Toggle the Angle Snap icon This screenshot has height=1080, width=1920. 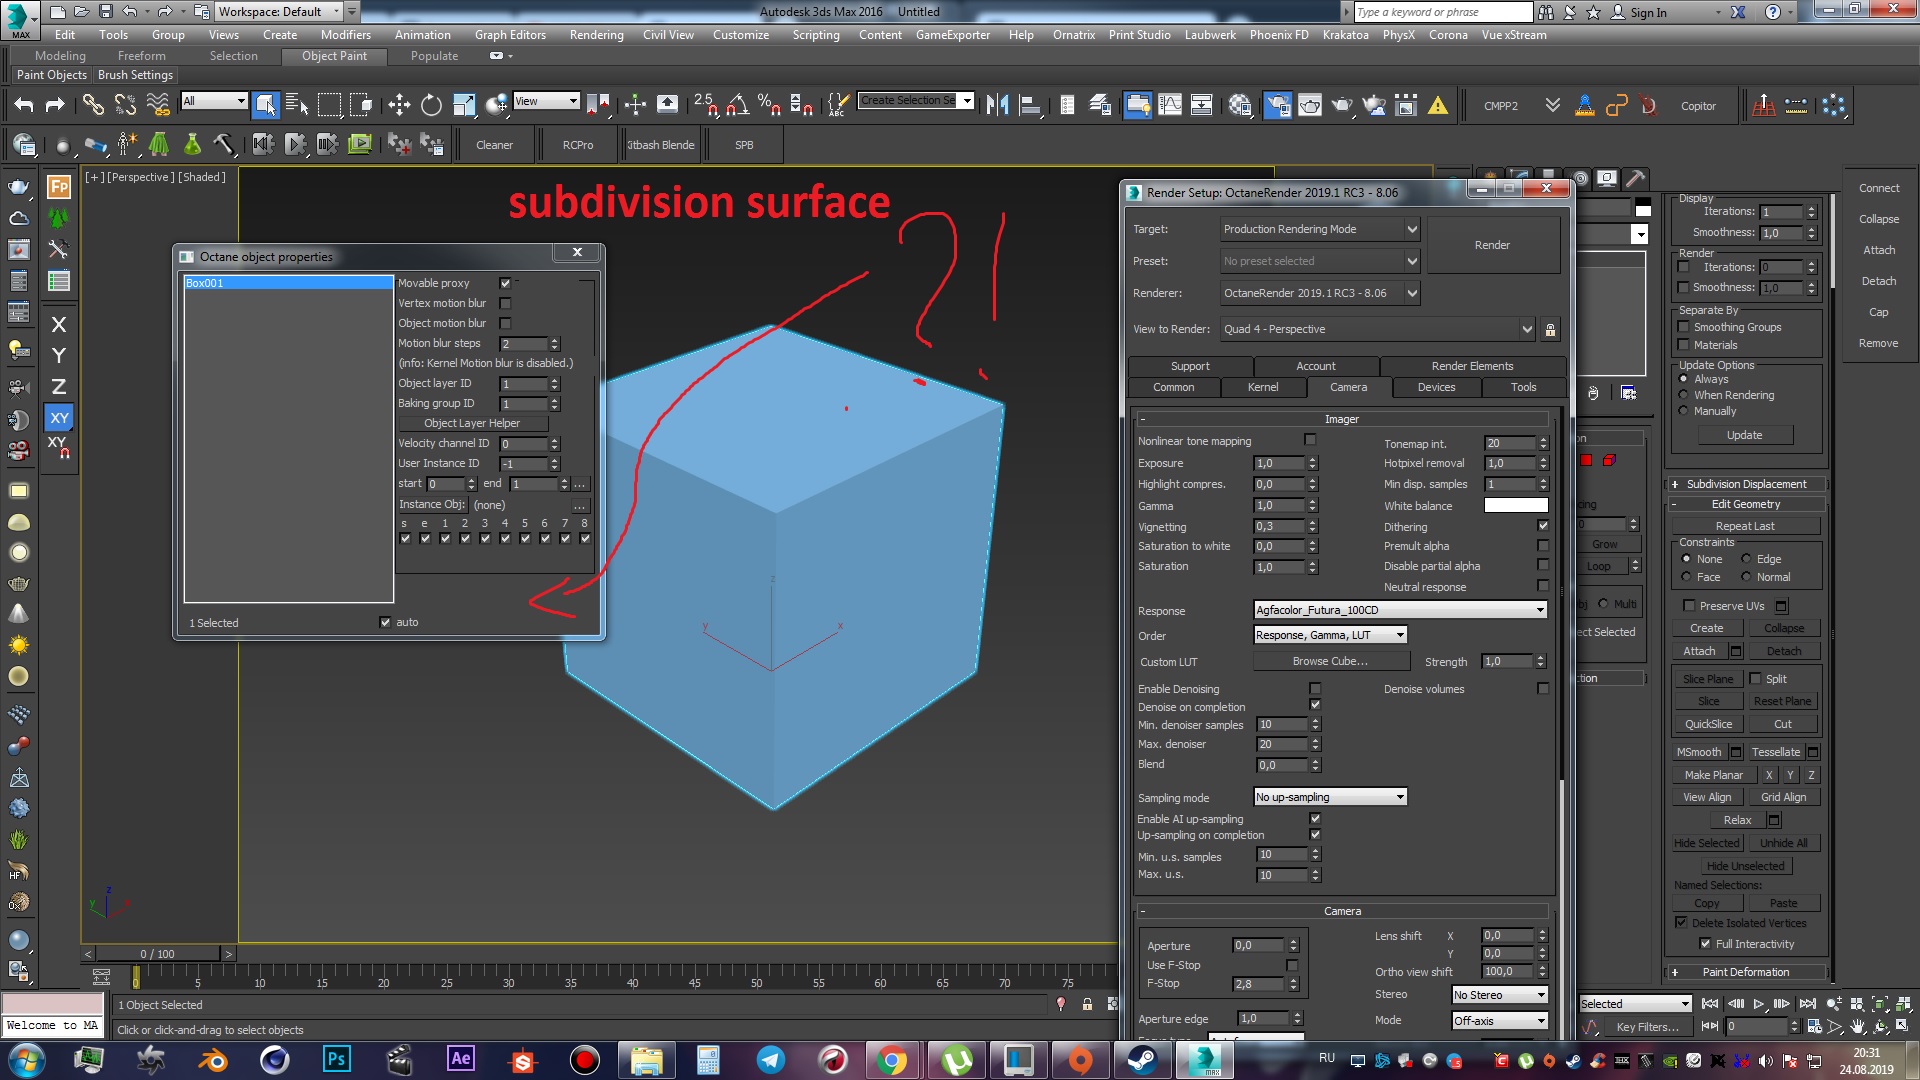738,105
